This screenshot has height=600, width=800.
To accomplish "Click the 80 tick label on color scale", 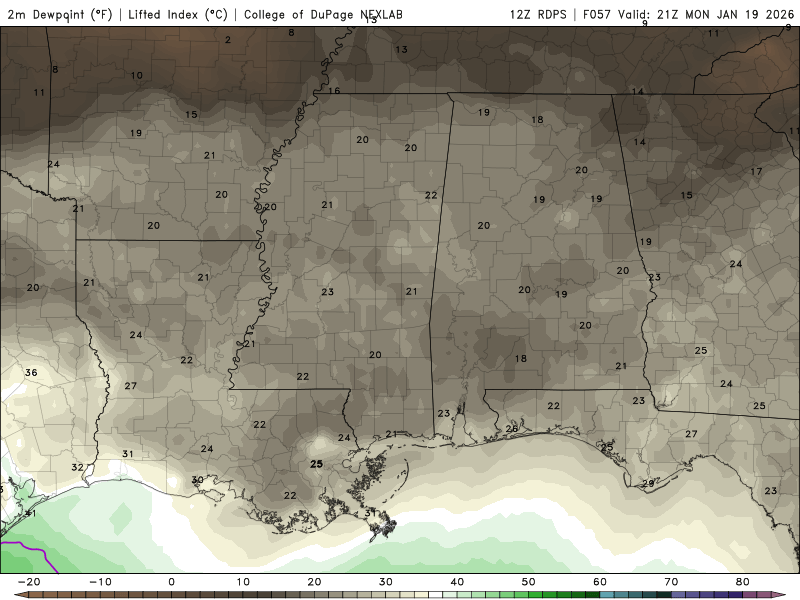I will click(743, 582).
